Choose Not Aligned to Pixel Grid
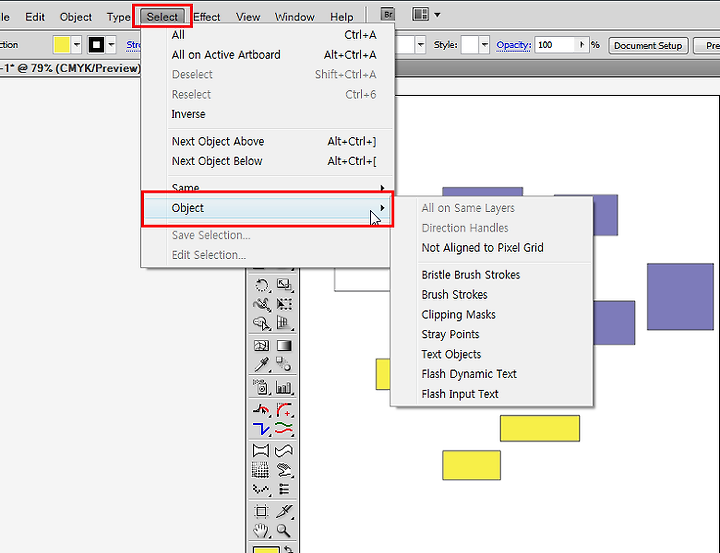This screenshot has width=720, height=553. tap(492, 248)
